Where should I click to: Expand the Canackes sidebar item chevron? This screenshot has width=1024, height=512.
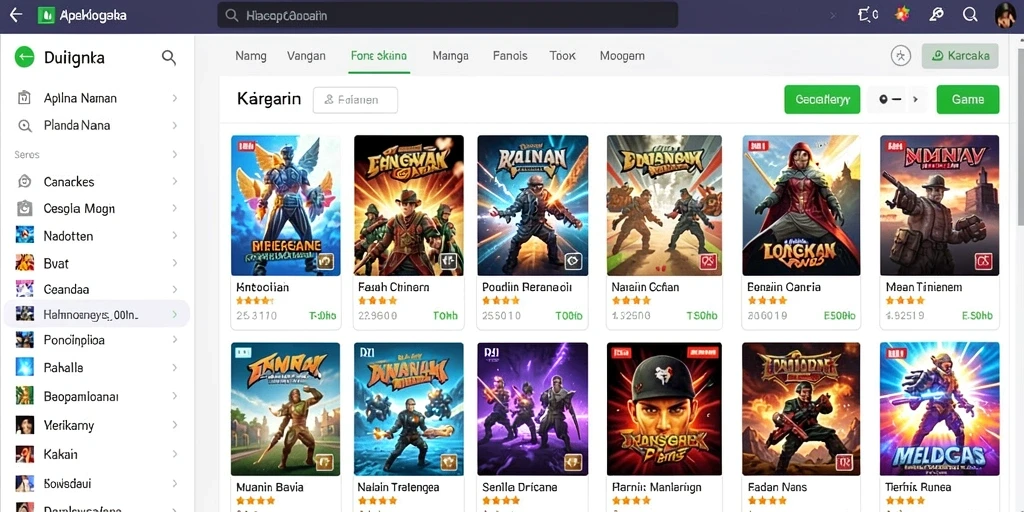(174, 182)
